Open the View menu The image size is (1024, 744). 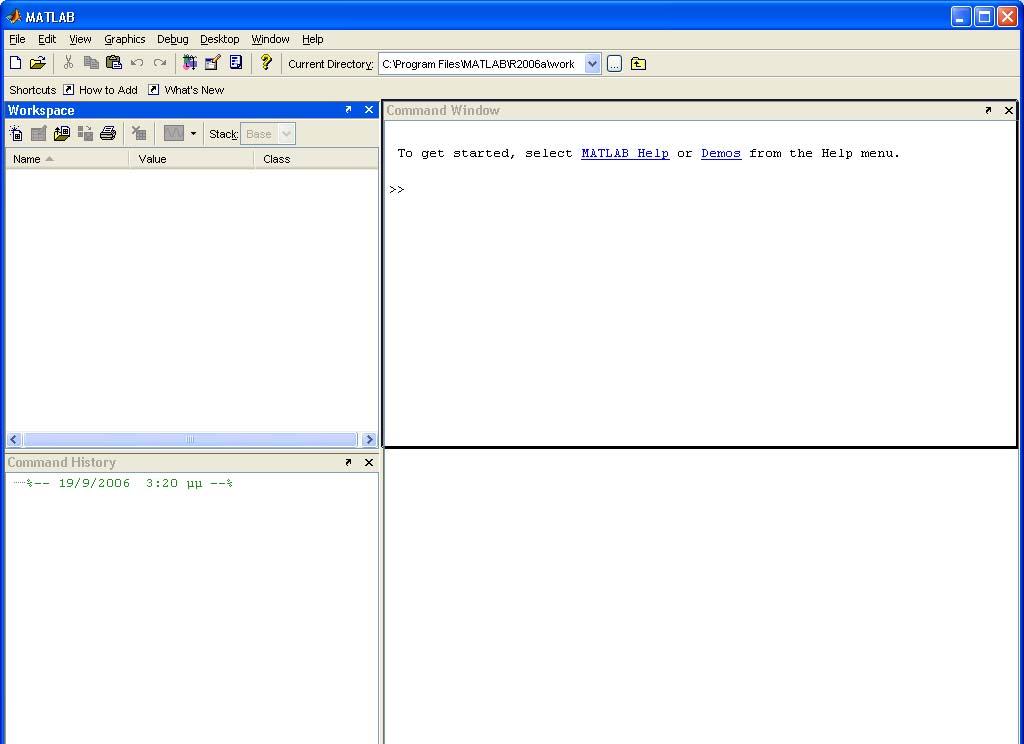point(80,39)
